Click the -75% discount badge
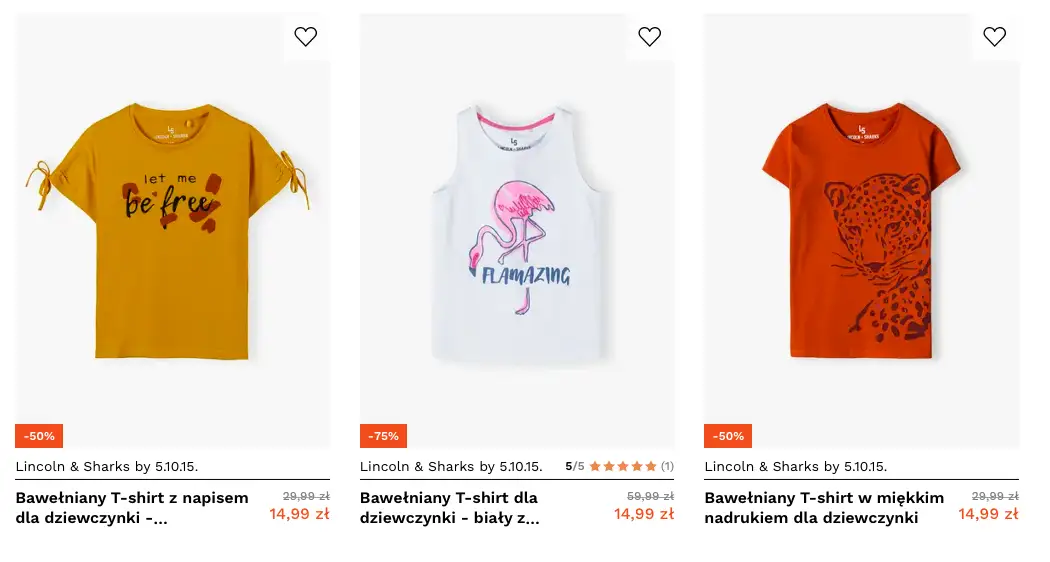 coord(383,436)
